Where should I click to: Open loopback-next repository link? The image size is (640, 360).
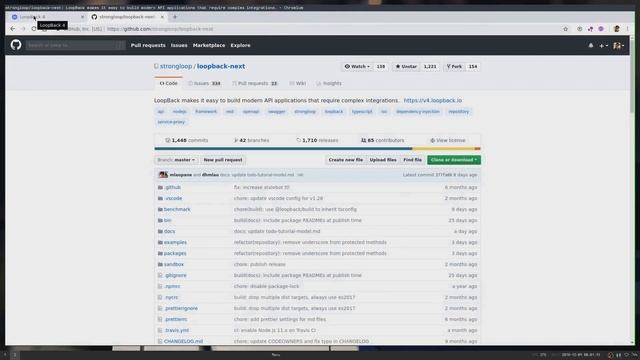click(x=221, y=66)
